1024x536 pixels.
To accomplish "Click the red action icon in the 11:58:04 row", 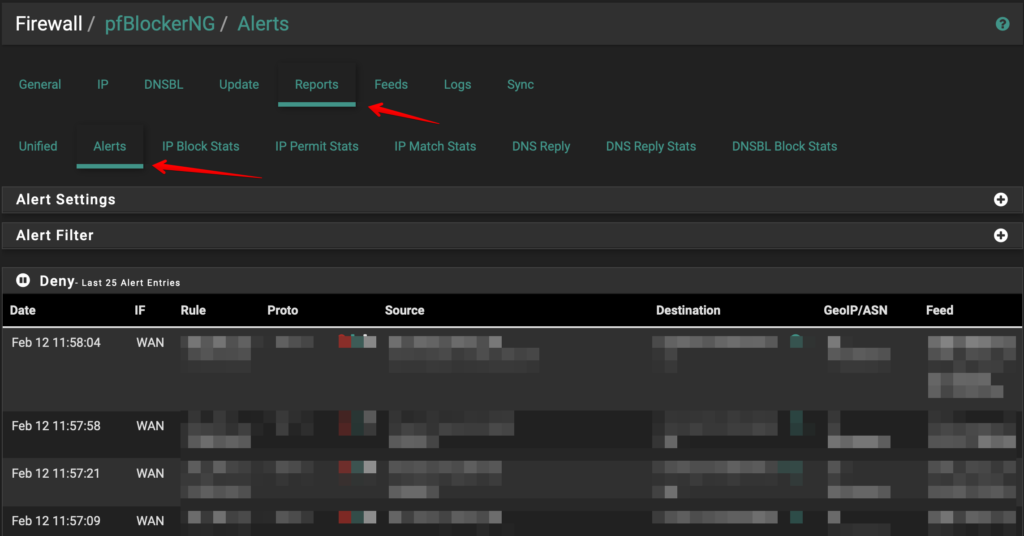I will [345, 341].
